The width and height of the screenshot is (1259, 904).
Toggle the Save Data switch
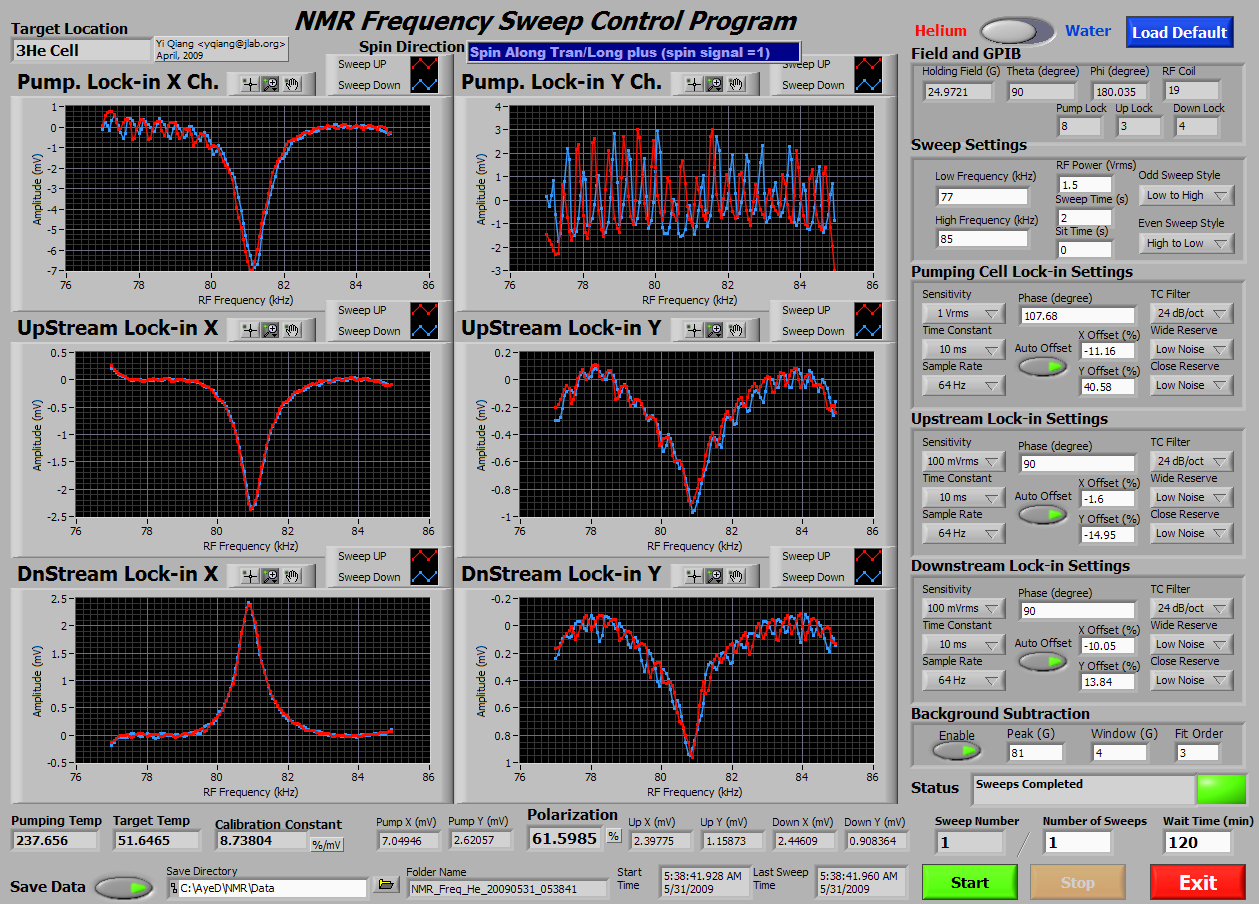[125, 887]
